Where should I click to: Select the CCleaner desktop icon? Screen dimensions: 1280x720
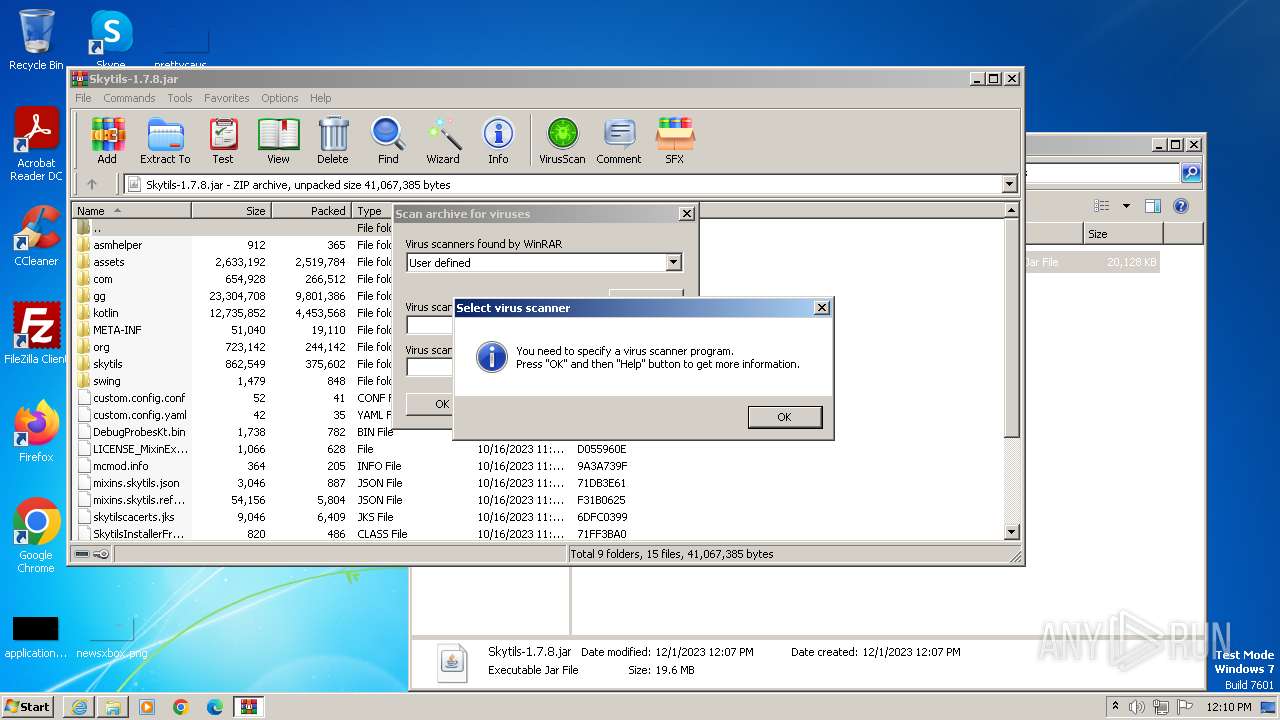pos(36,236)
